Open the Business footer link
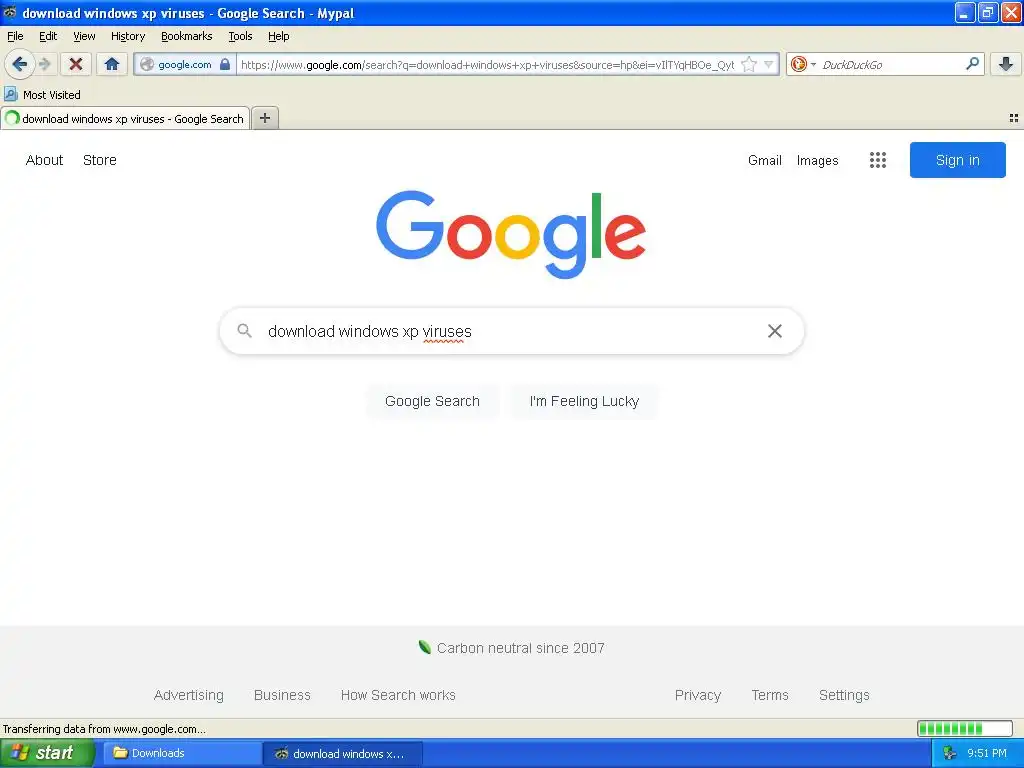Viewport: 1024px width, 768px height. 282,695
